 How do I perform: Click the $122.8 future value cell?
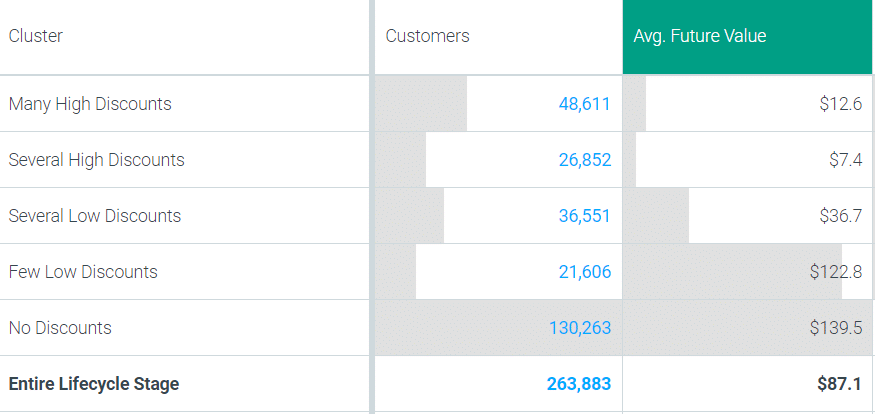836,272
